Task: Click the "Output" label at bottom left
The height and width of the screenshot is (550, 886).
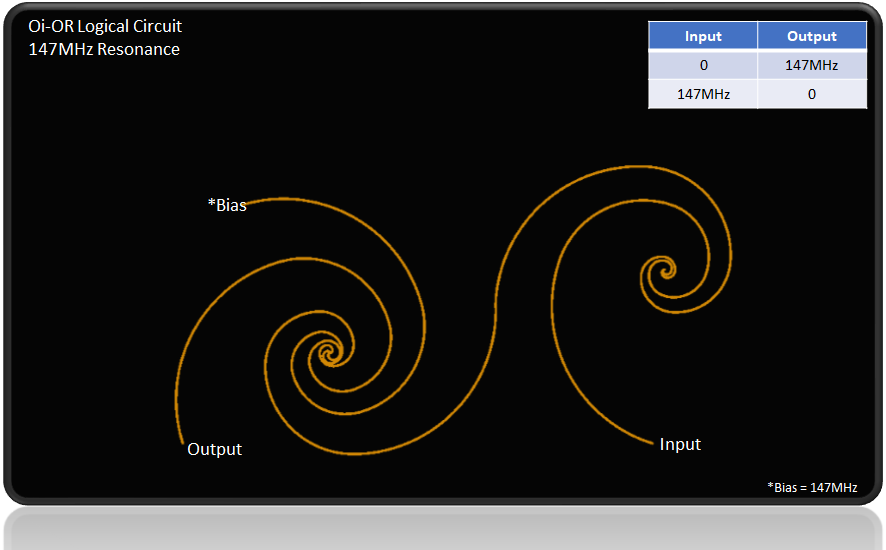Action: 214,449
